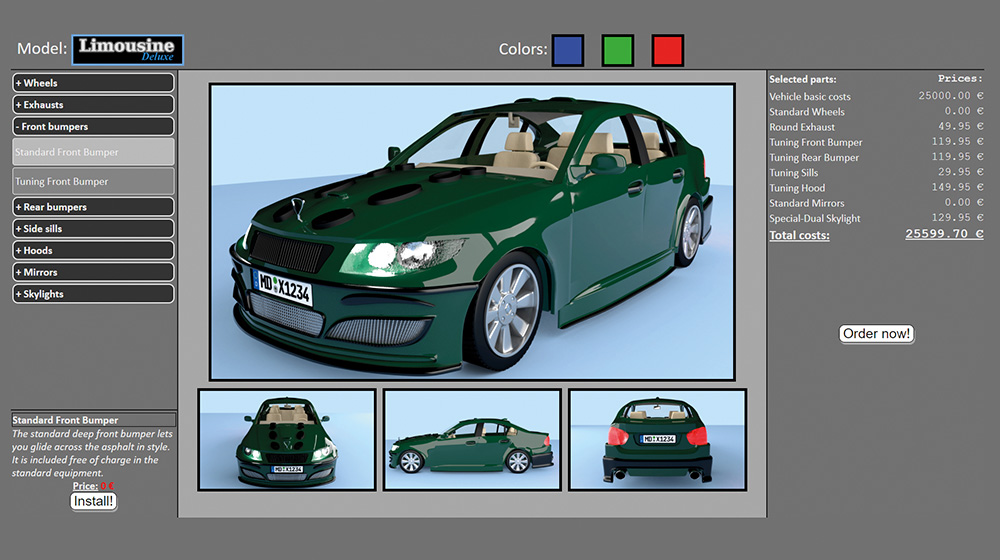This screenshot has height=560, width=1000.
Task: View the rear view car thumbnail
Action: coord(657,439)
